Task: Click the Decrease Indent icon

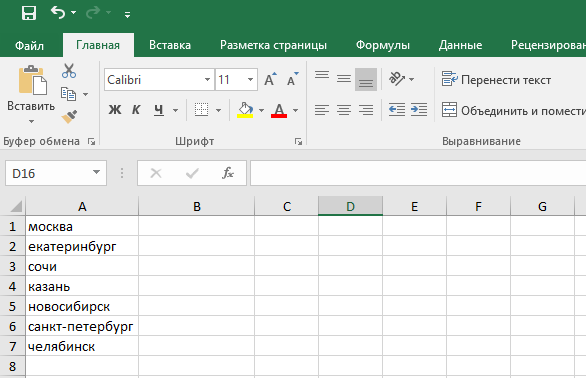Action: [397, 110]
